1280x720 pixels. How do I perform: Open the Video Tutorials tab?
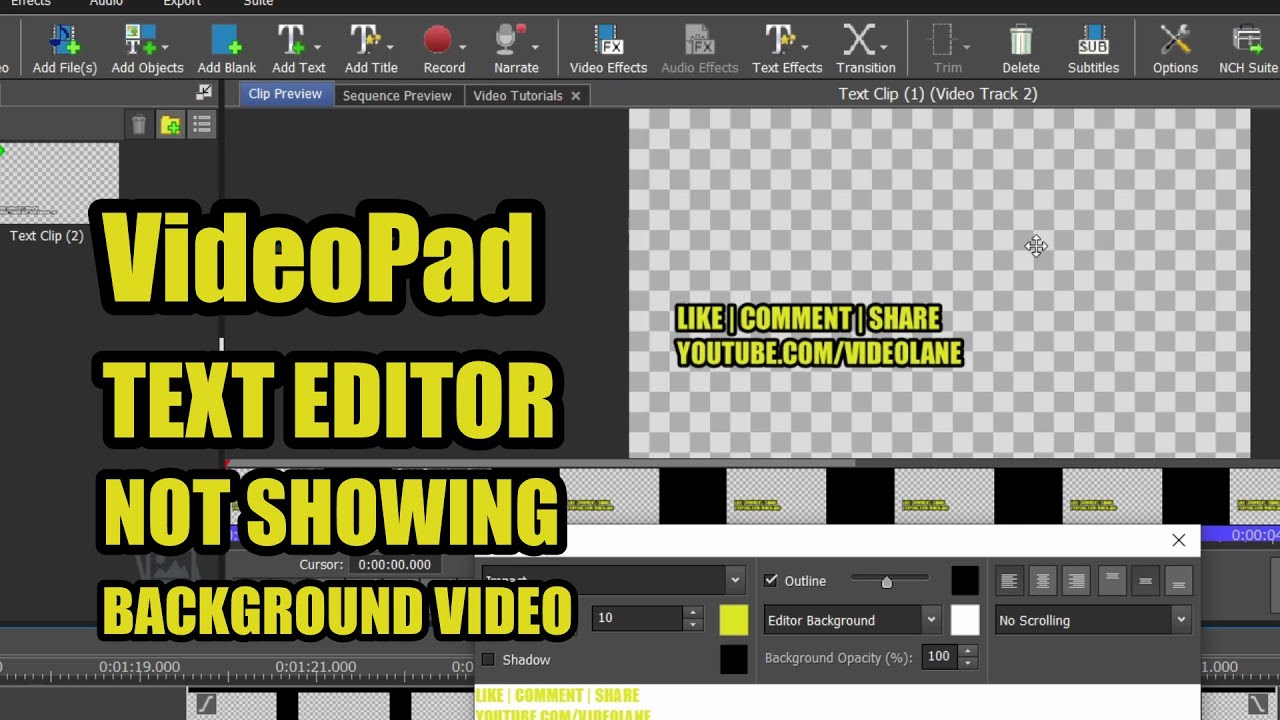517,96
